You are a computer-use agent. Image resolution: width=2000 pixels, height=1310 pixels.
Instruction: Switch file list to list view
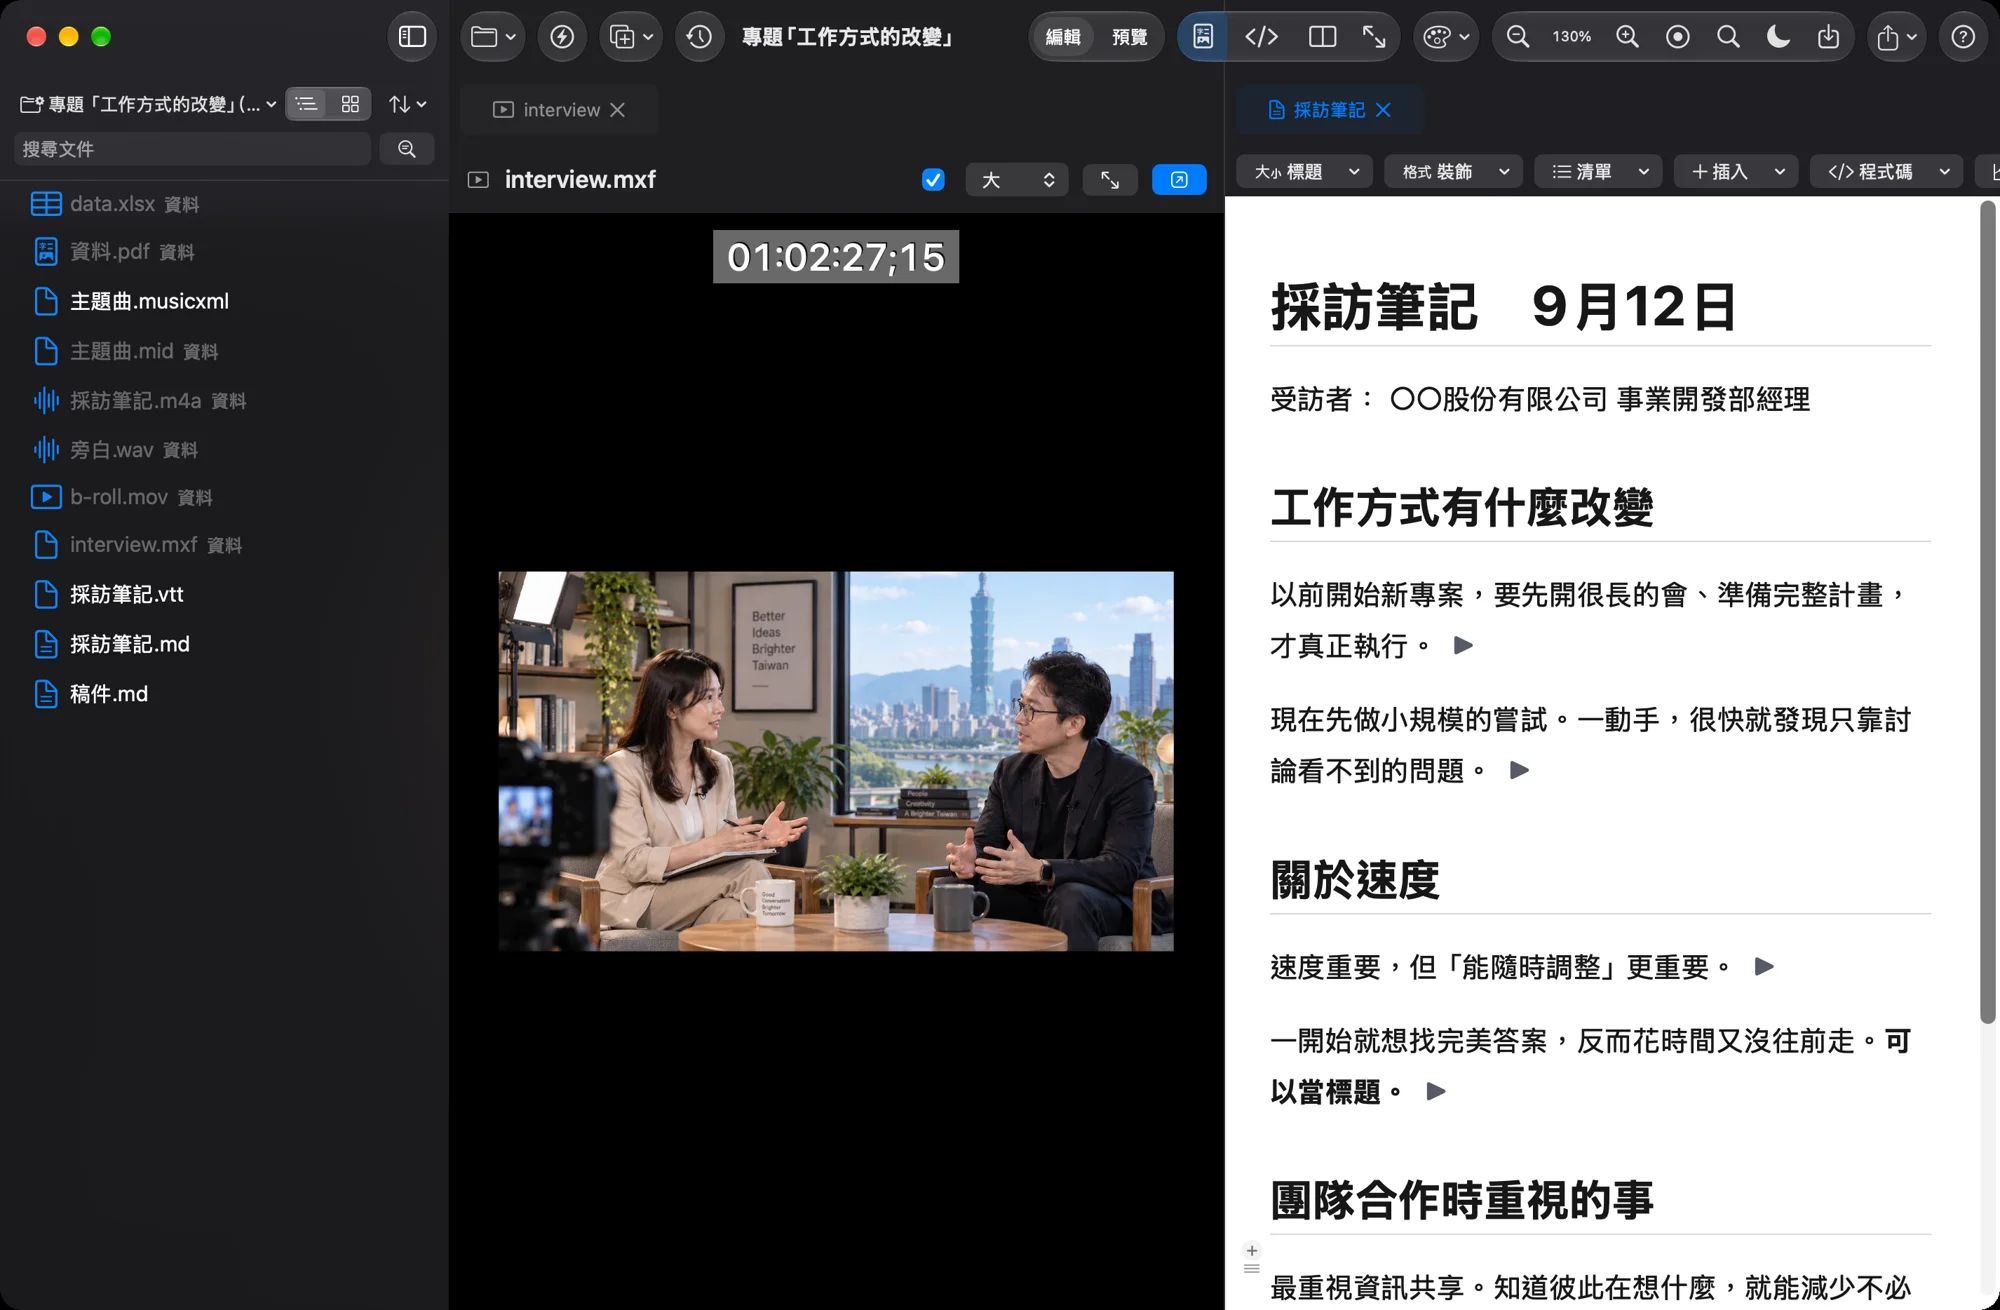[x=307, y=104]
